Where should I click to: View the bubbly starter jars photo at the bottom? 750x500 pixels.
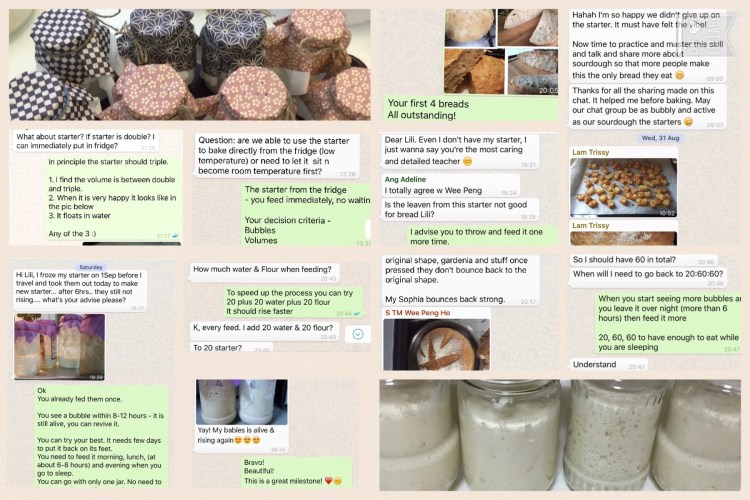click(x=560, y=435)
